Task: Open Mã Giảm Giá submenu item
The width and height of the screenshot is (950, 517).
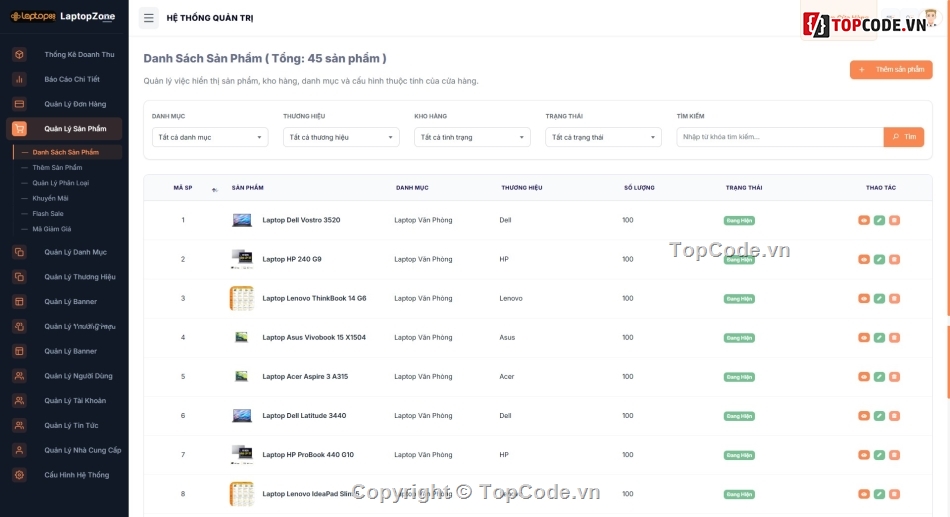Action: tap(51, 229)
